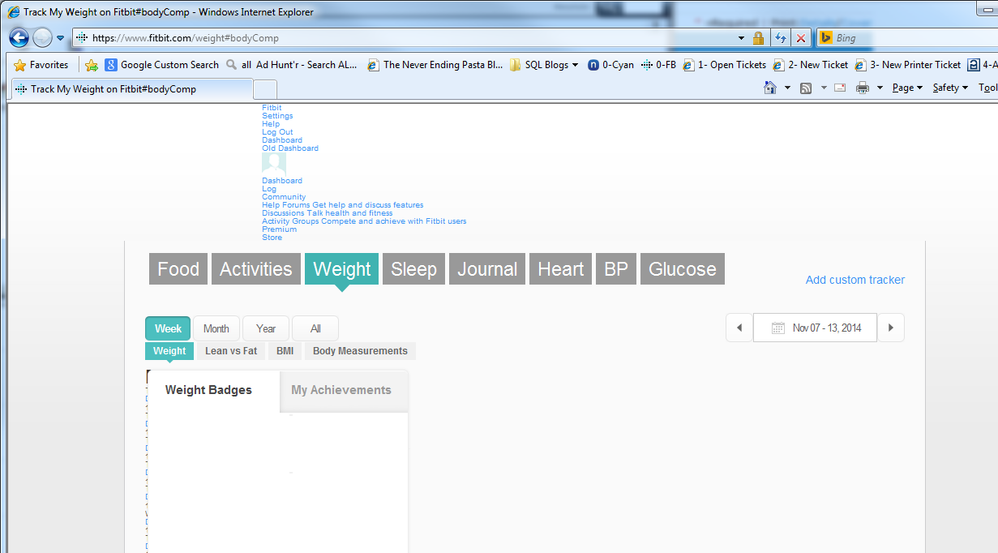Click the browser Forward arrow button

click(43, 38)
